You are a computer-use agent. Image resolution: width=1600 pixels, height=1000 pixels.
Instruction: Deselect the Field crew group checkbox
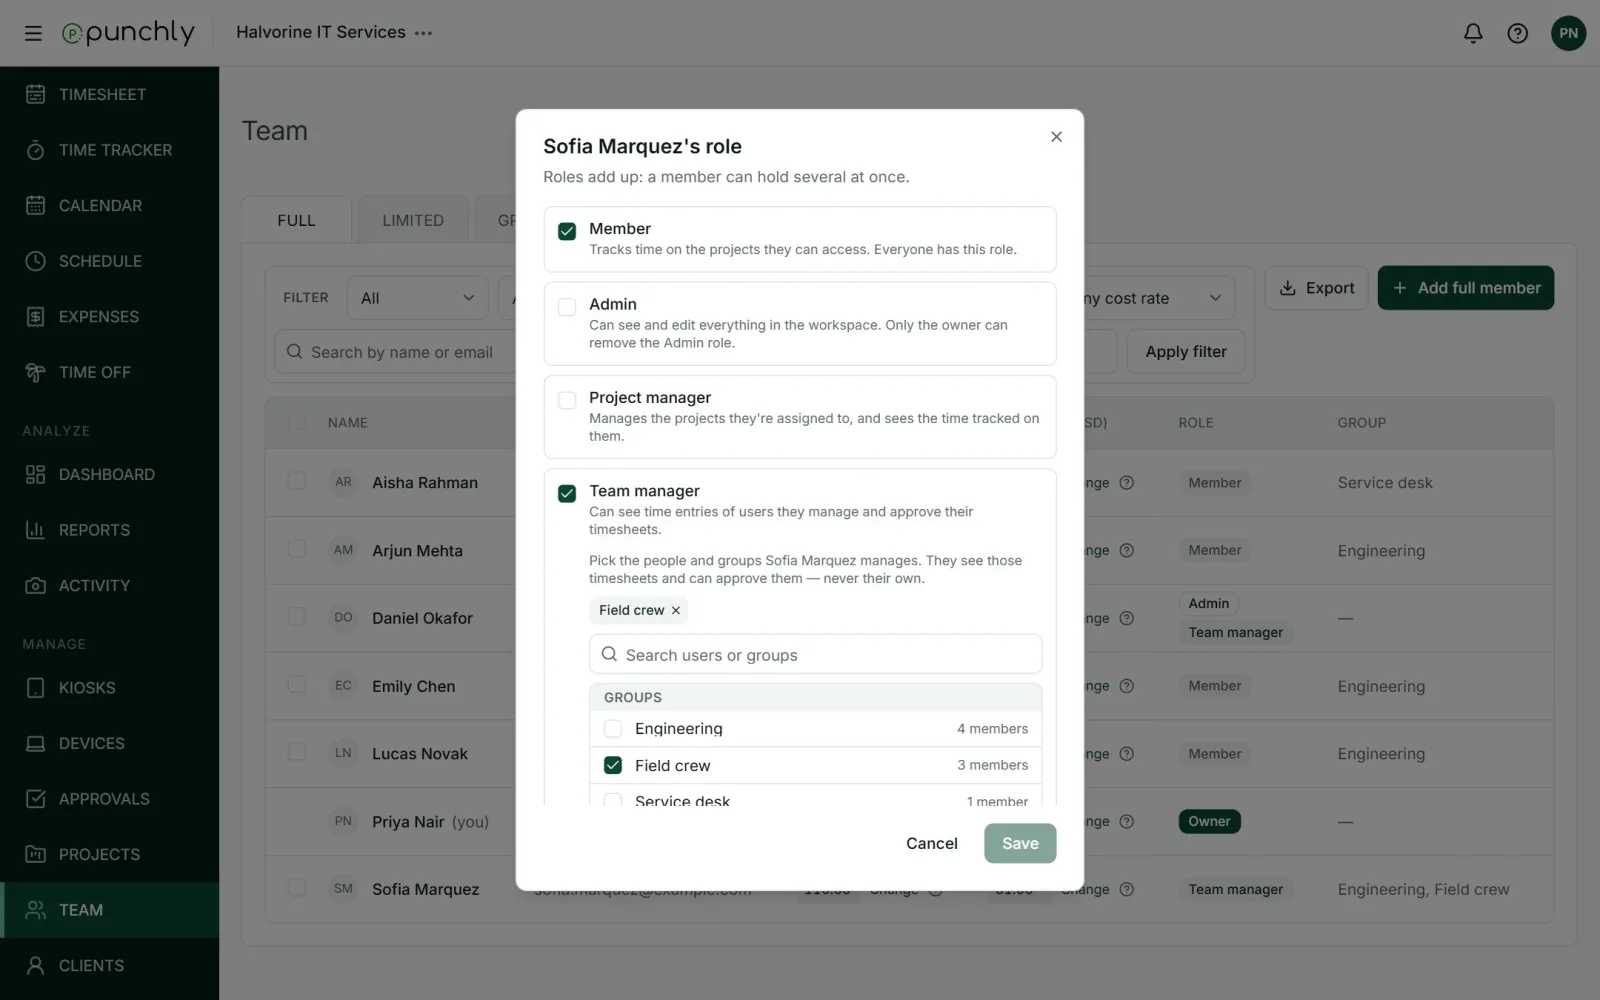[613, 765]
